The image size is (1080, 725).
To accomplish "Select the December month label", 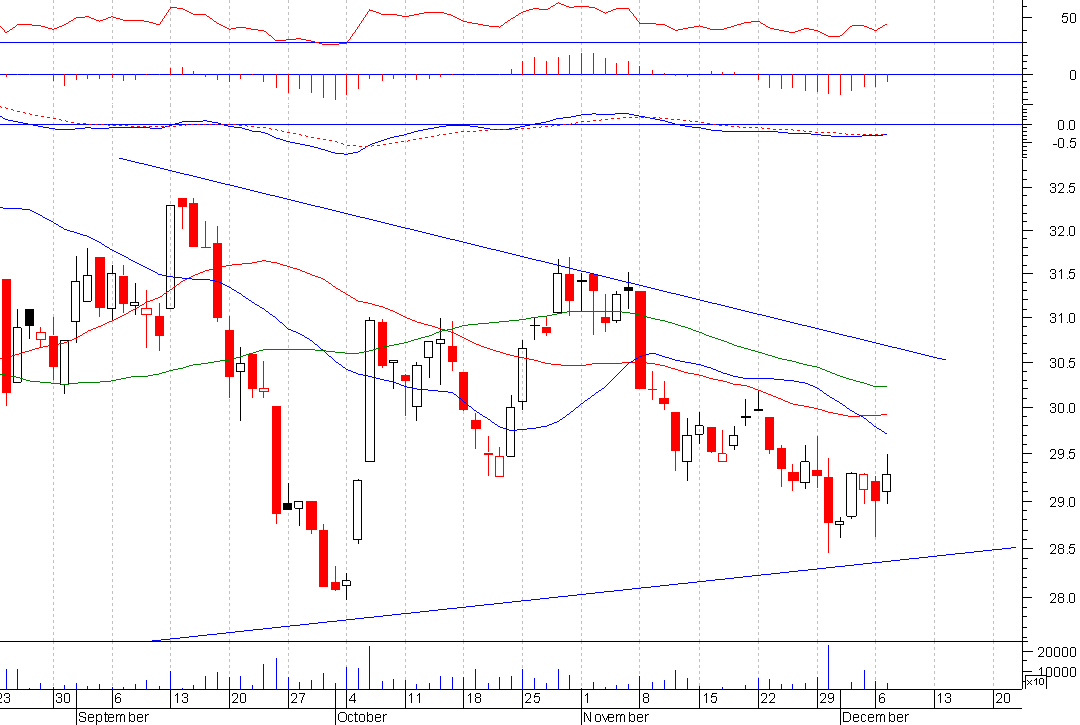I will [x=875, y=717].
